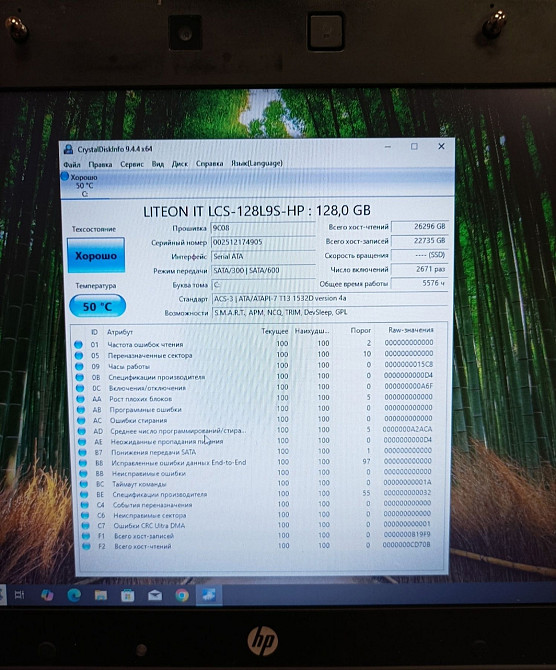The width and height of the screenshot is (556, 670).
Task: Click status icon of attribute AA
Action: coord(80,399)
